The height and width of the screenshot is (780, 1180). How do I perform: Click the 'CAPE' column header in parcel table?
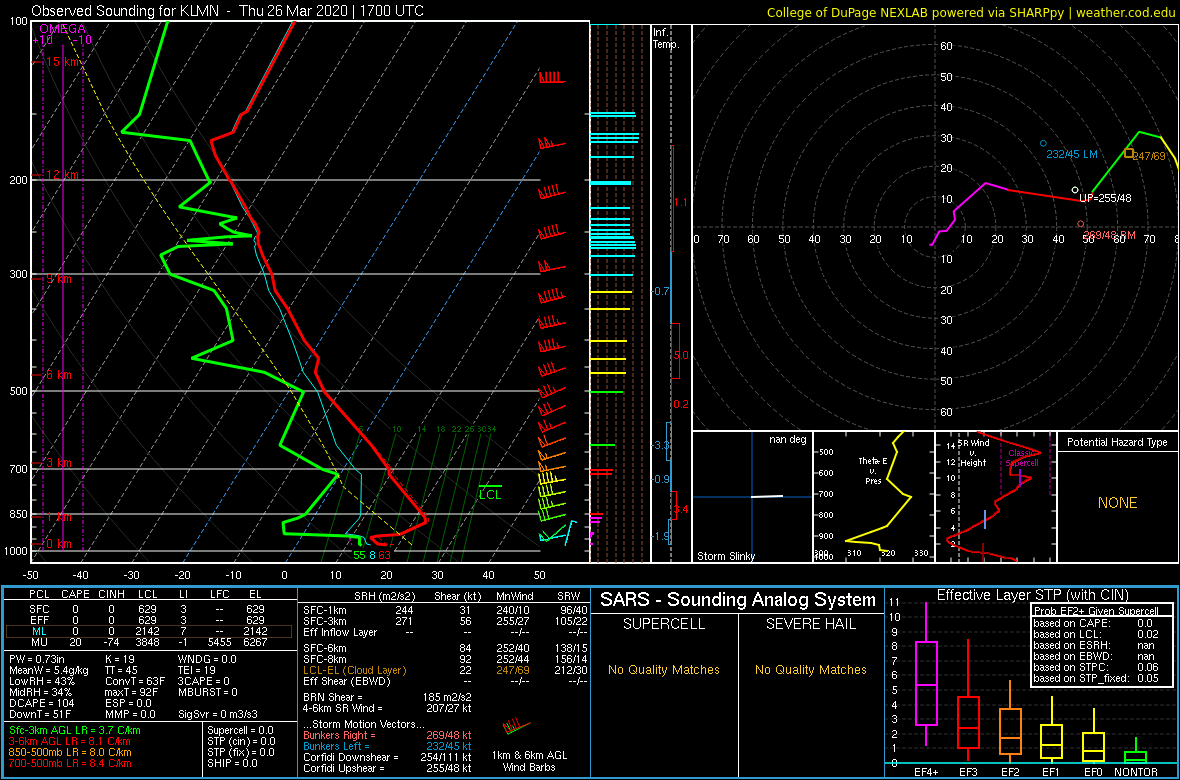coord(75,594)
